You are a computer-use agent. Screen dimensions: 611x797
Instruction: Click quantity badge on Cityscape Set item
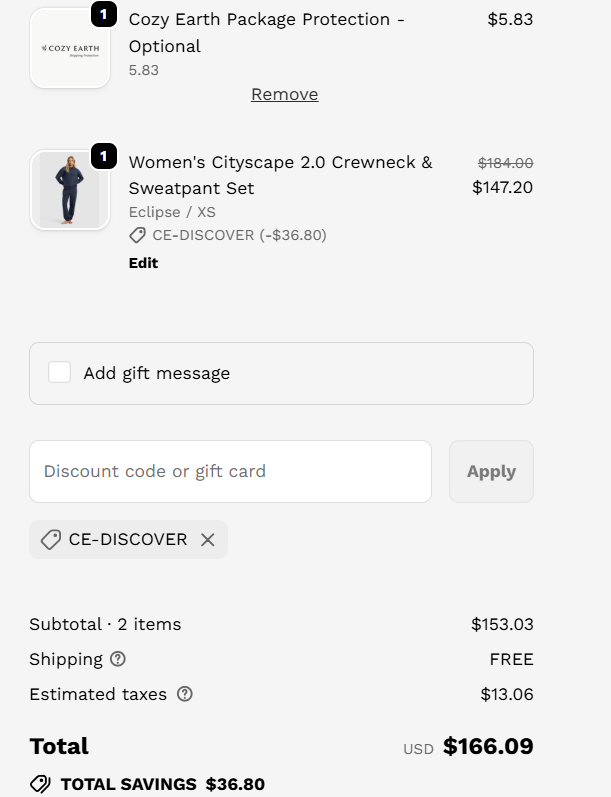(104, 157)
